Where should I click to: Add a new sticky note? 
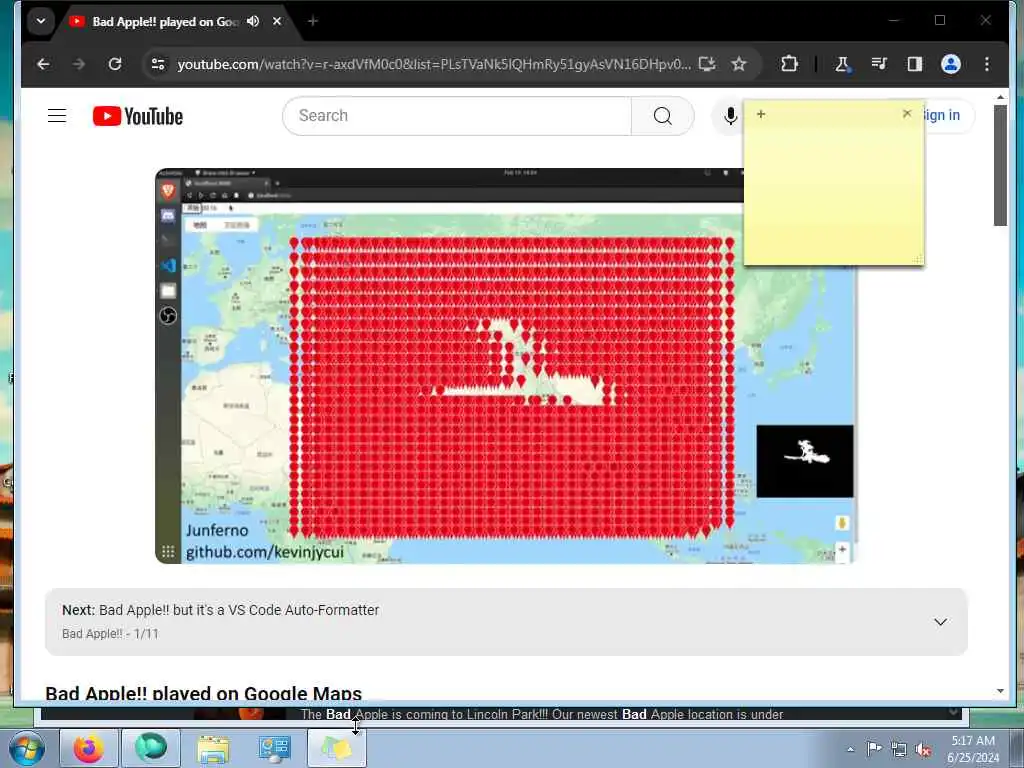pos(761,114)
